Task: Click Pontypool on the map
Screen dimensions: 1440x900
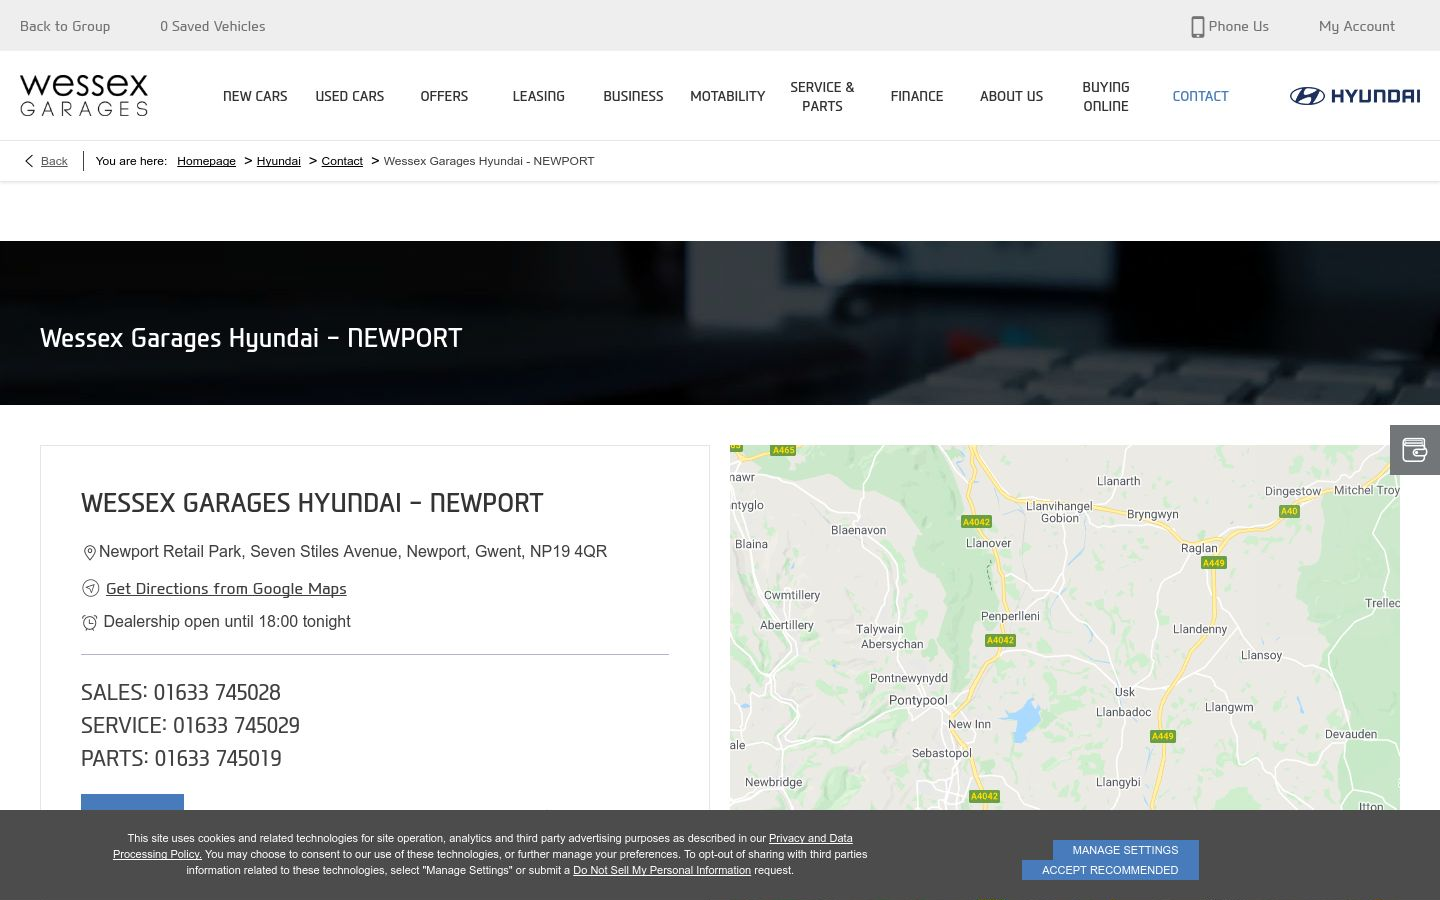Action: tap(918, 700)
